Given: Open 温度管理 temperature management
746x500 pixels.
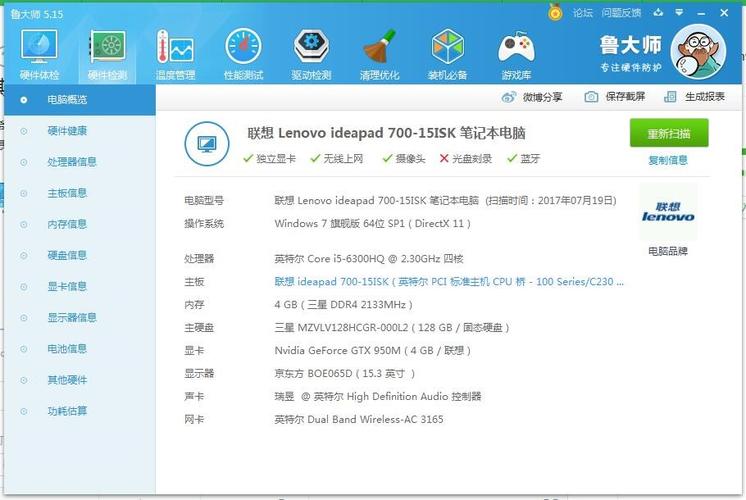Looking at the screenshot, I should 176,55.
